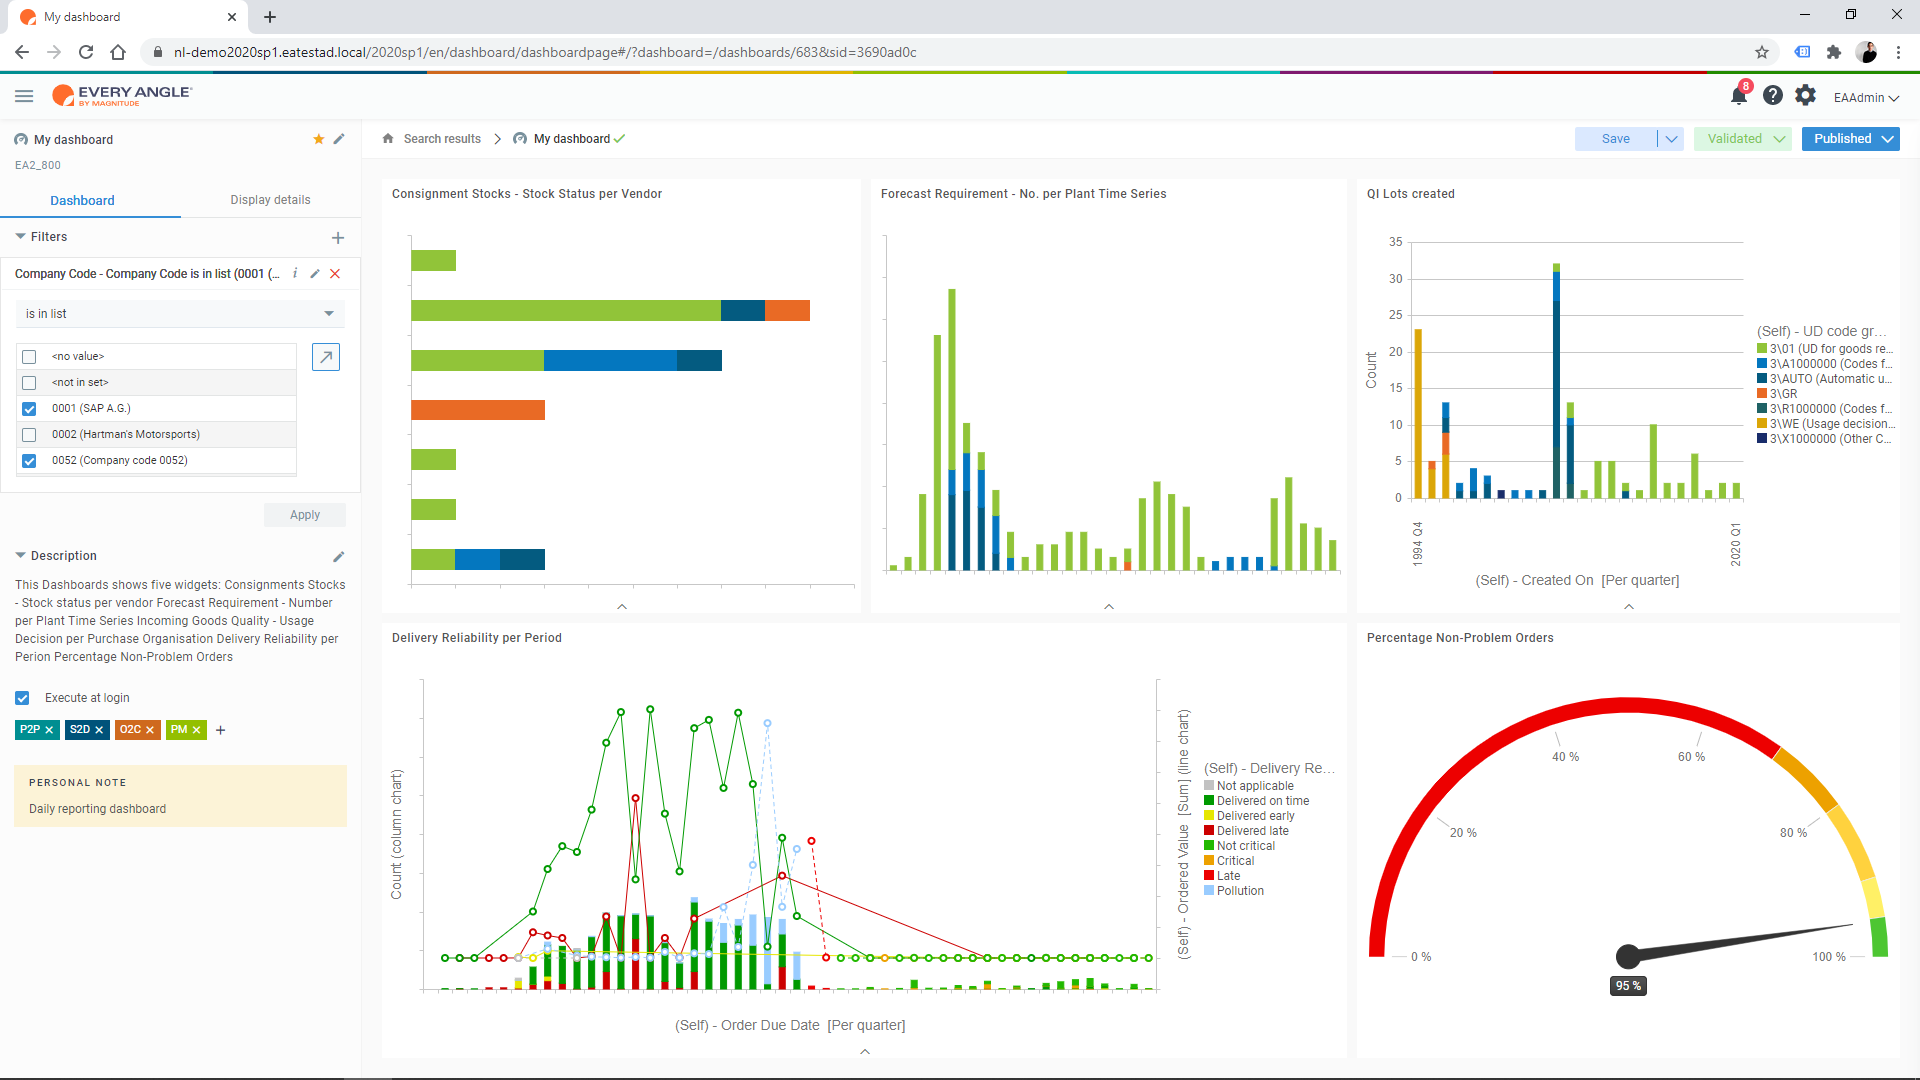The image size is (1920, 1080).
Task: Toggle Execute at login checkbox
Action: click(22, 698)
